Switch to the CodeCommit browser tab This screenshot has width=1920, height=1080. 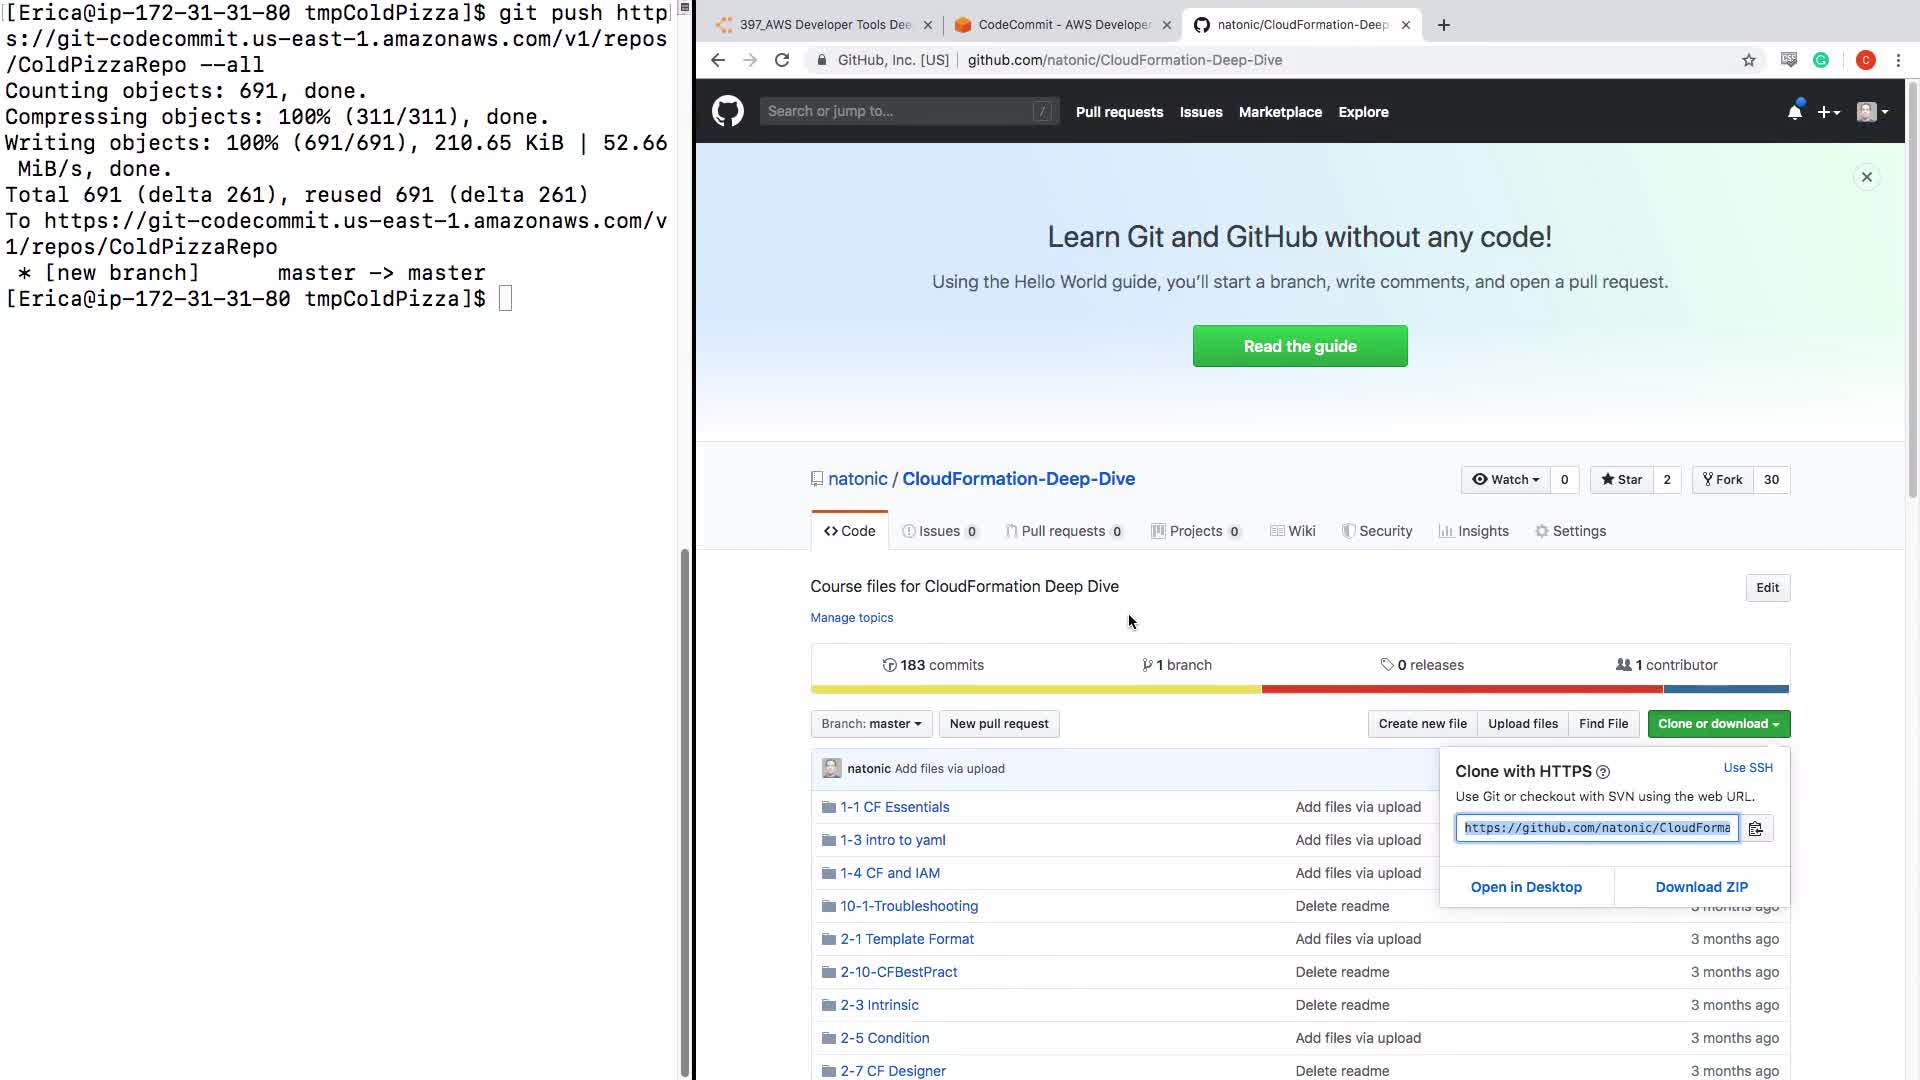pos(1062,25)
